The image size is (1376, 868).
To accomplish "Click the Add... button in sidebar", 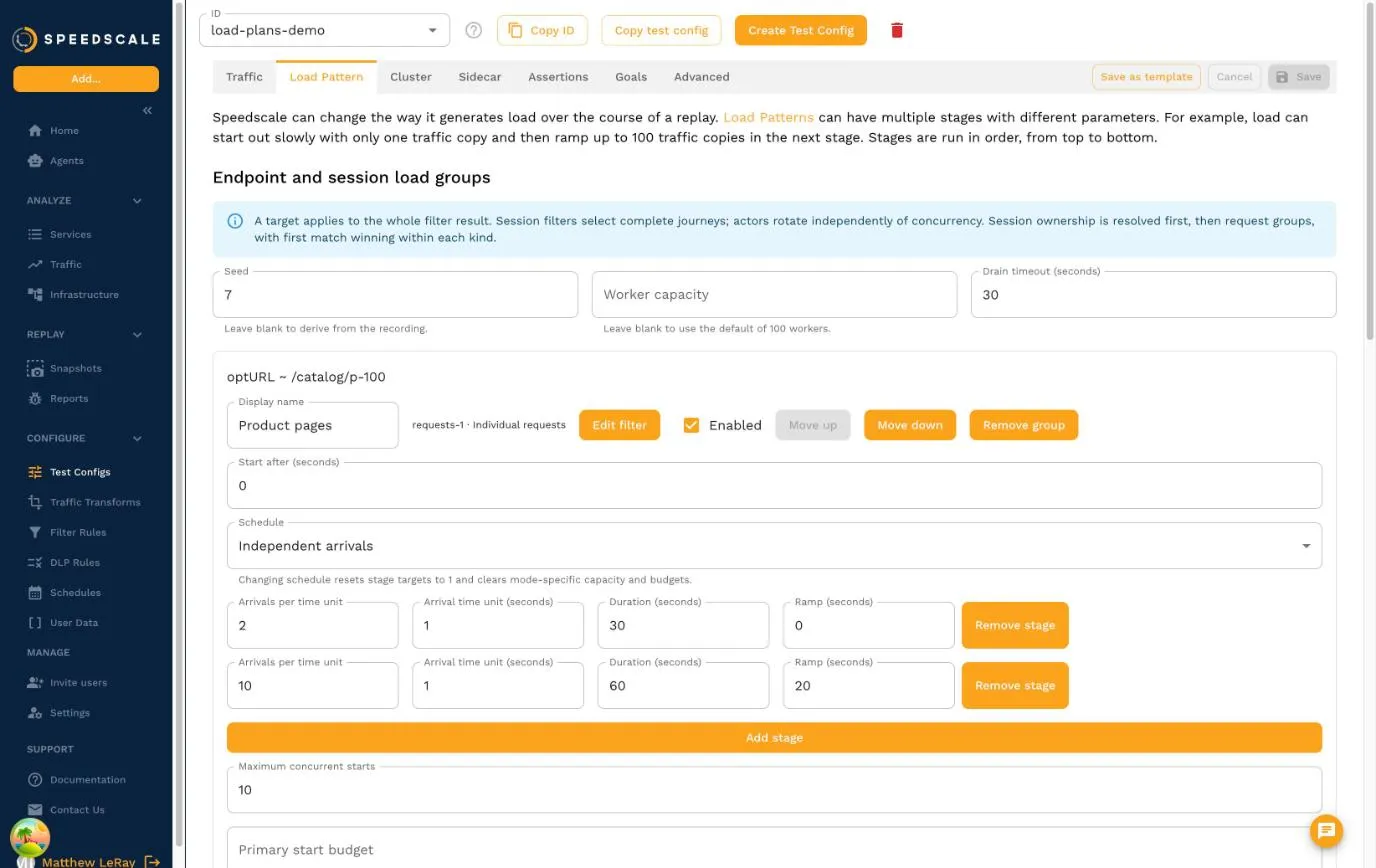I will coord(86,79).
